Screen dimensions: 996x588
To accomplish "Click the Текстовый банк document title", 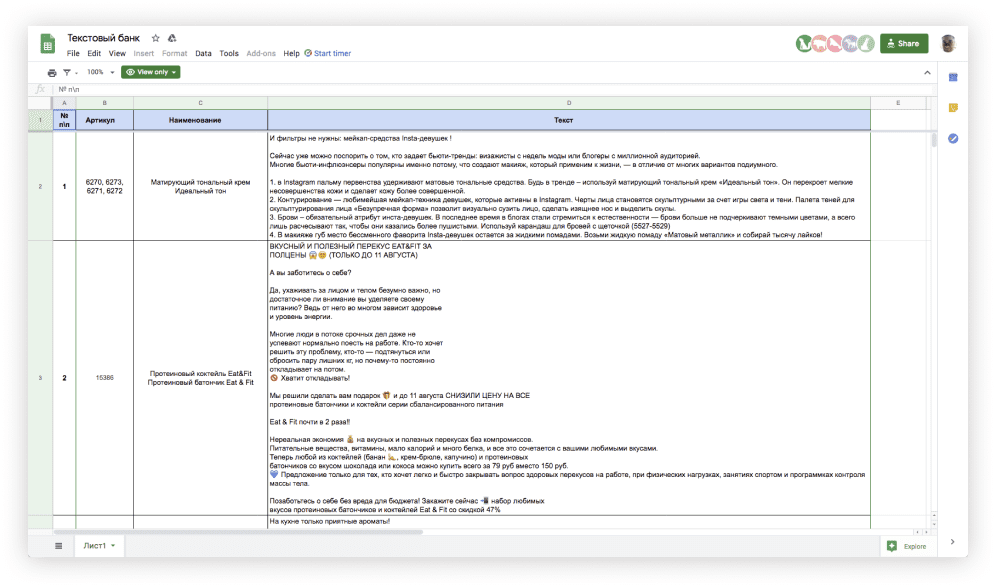I will pyautogui.click(x=104, y=38).
